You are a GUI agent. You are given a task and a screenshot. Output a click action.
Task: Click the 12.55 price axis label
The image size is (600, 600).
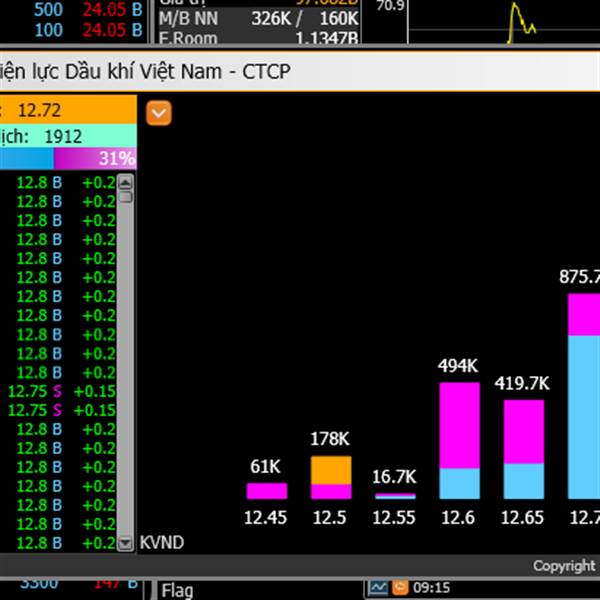[x=394, y=518]
